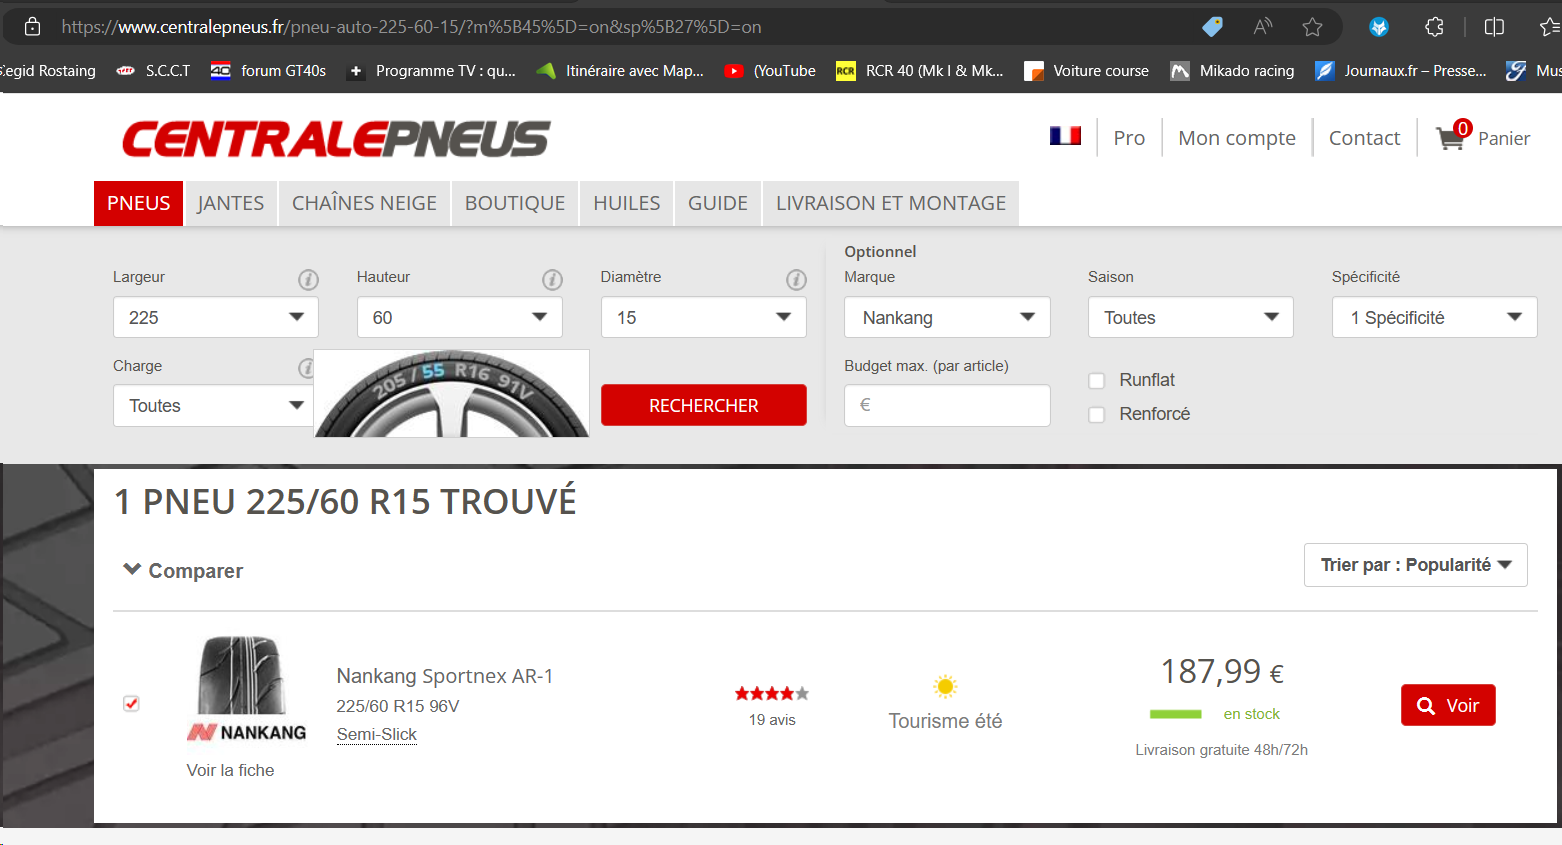This screenshot has height=845, width=1562.
Task: Enable the Renforcé checkbox
Action: pos(1097,415)
